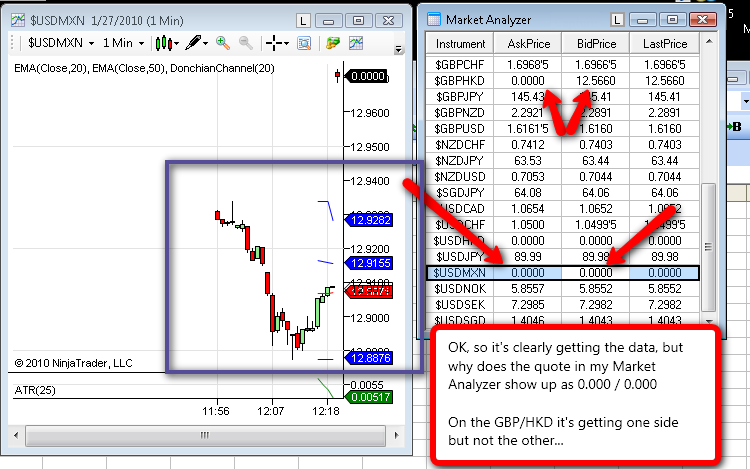The image size is (750, 469).
Task: Expand the chart toolbar overflow arrow
Action: pyautogui.click(x=398, y=49)
